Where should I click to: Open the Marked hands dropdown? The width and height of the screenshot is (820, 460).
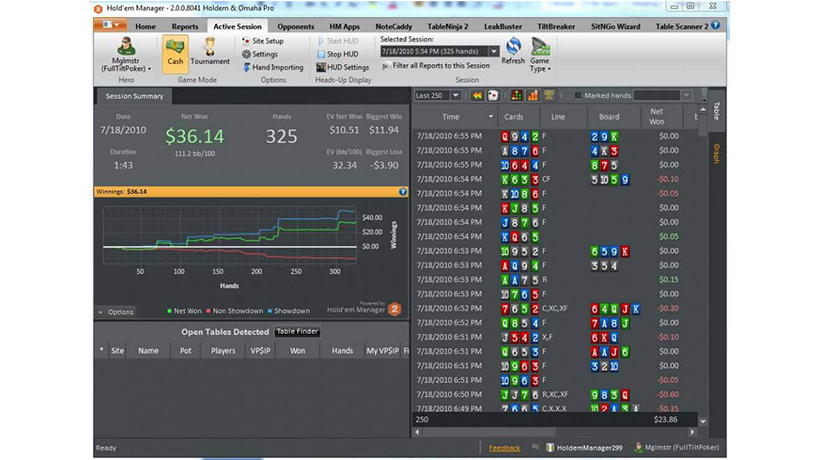(687, 95)
